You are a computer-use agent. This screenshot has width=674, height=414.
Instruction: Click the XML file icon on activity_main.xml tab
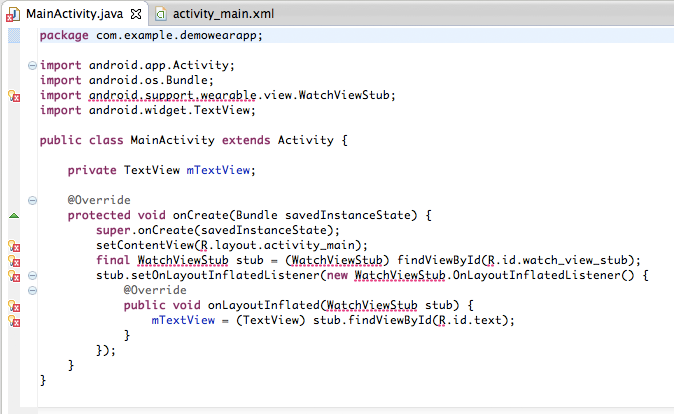coord(161,14)
